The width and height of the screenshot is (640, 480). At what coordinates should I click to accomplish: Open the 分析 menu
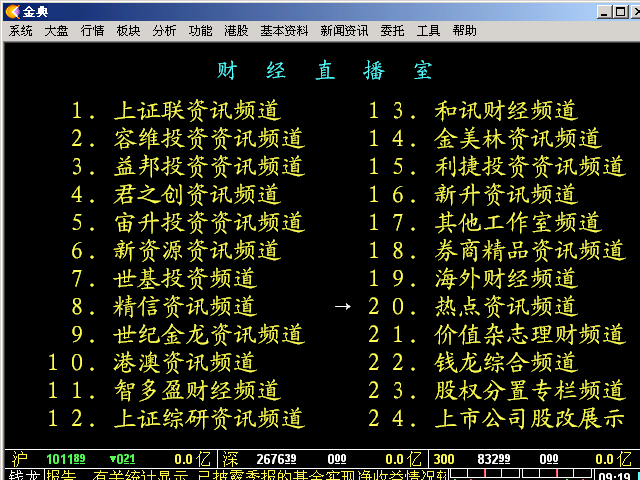[x=164, y=31]
